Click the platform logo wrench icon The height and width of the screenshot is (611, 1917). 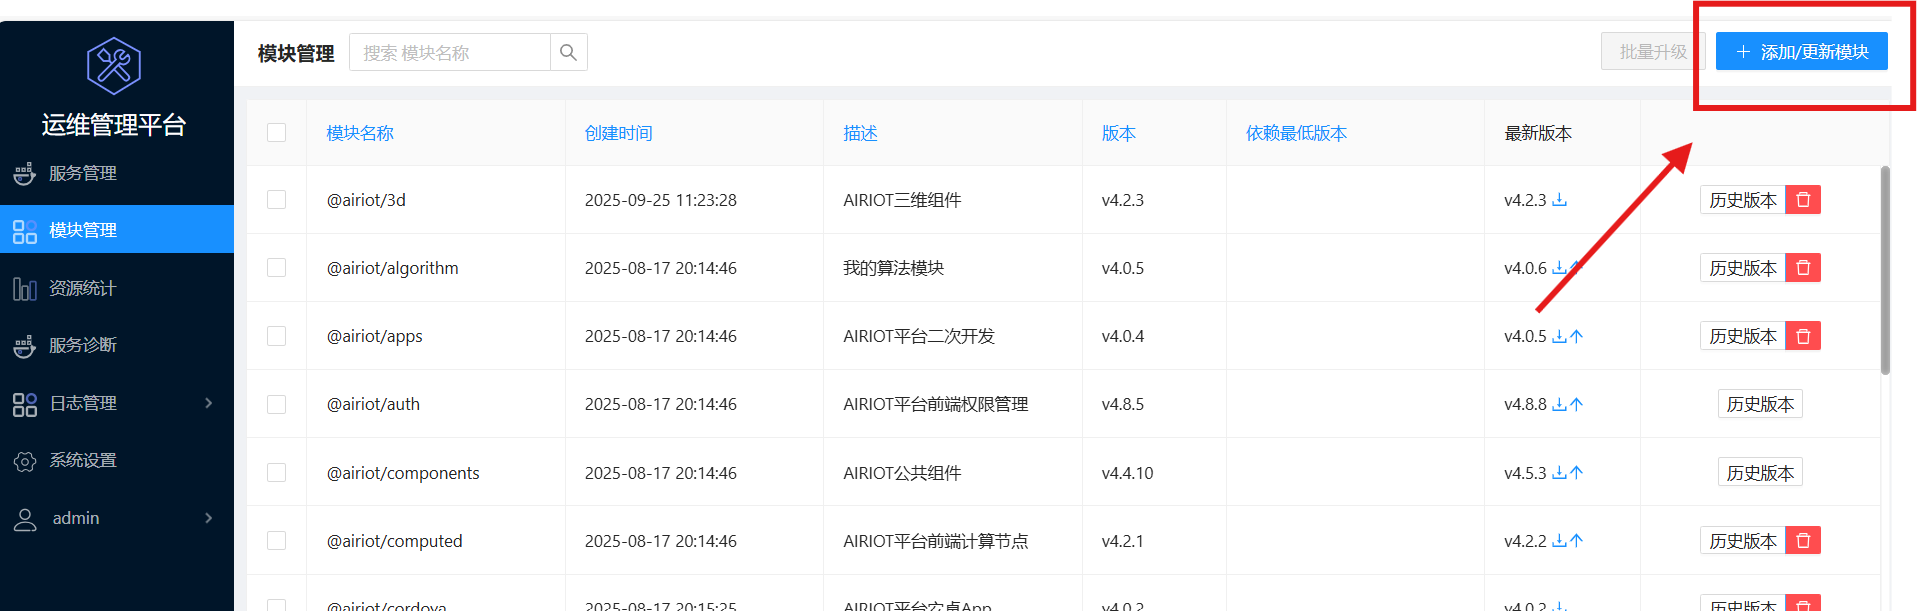(x=114, y=66)
